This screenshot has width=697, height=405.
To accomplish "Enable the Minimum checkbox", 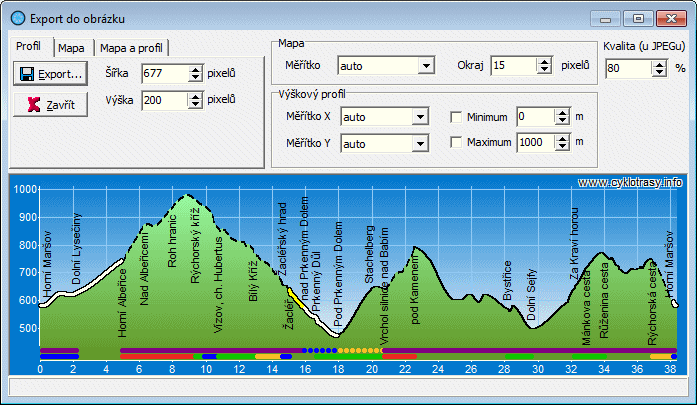I will (x=456, y=117).
